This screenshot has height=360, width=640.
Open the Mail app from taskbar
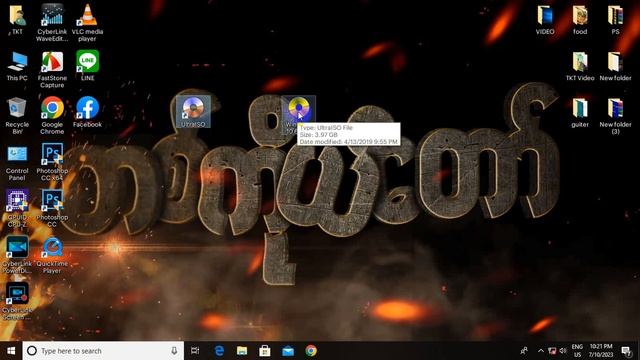coord(288,351)
